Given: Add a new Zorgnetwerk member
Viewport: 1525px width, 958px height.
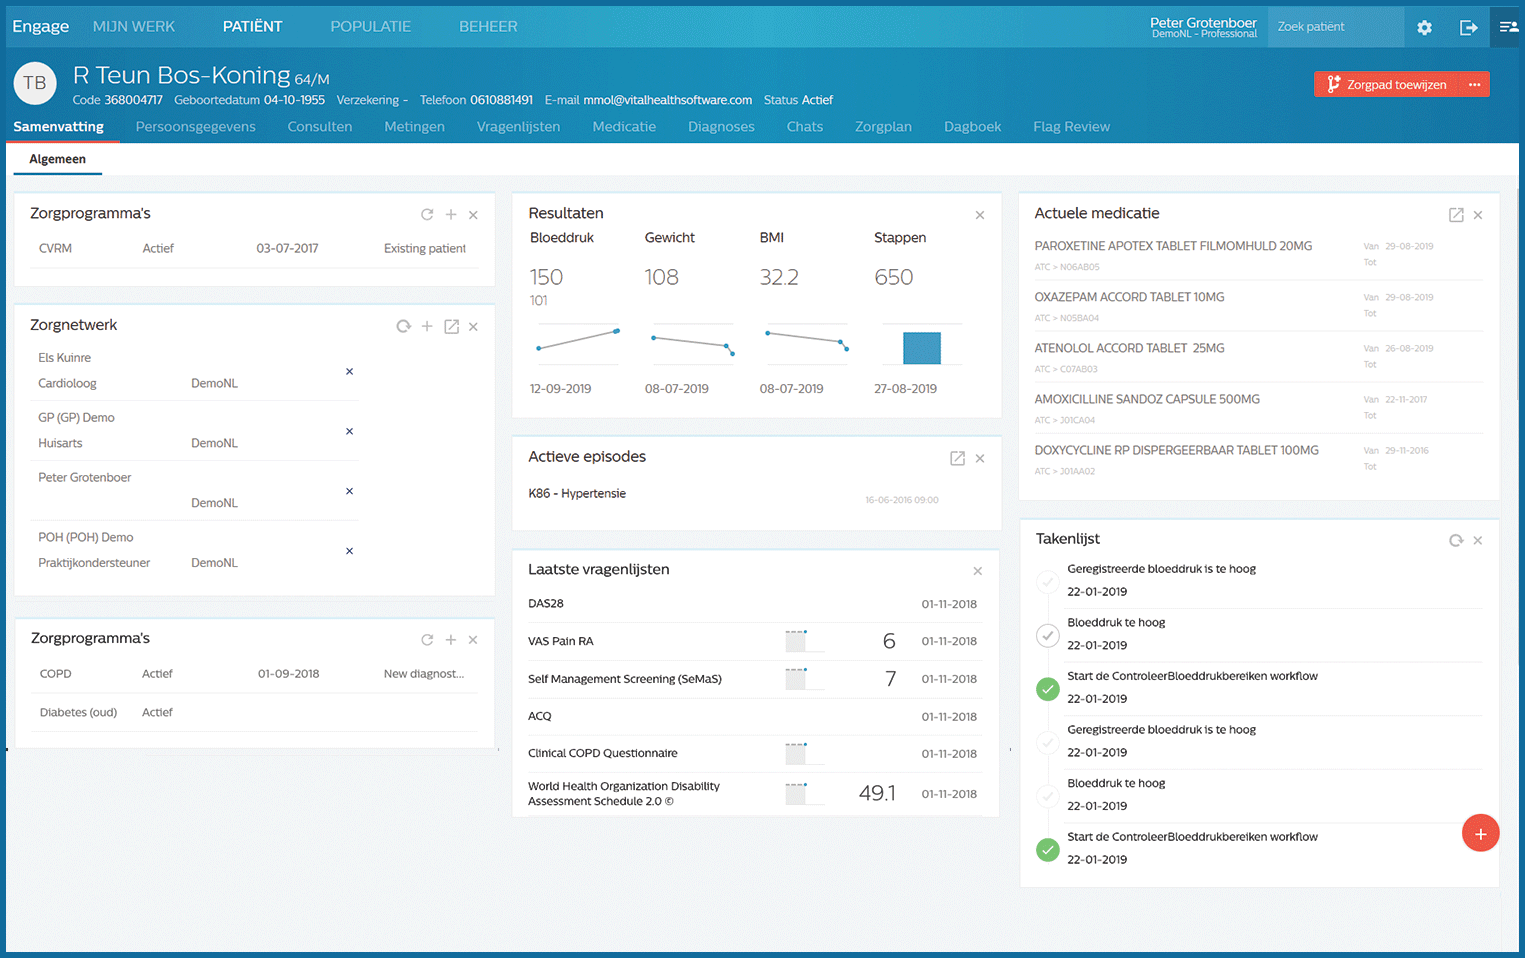Looking at the screenshot, I should point(427,326).
